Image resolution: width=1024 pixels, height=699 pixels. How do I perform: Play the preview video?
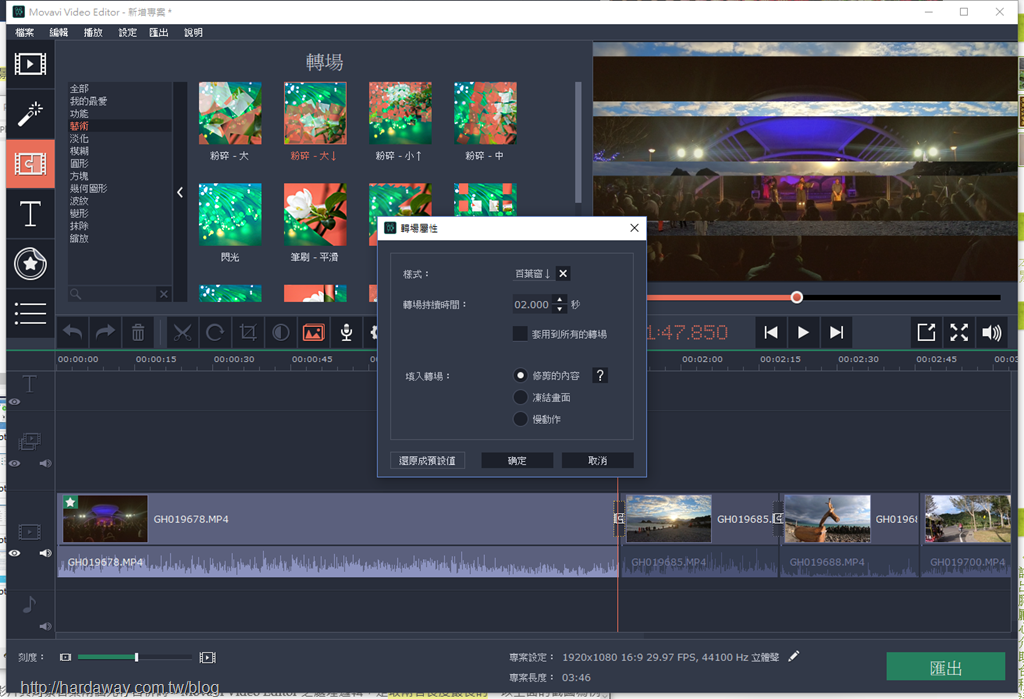tap(803, 333)
